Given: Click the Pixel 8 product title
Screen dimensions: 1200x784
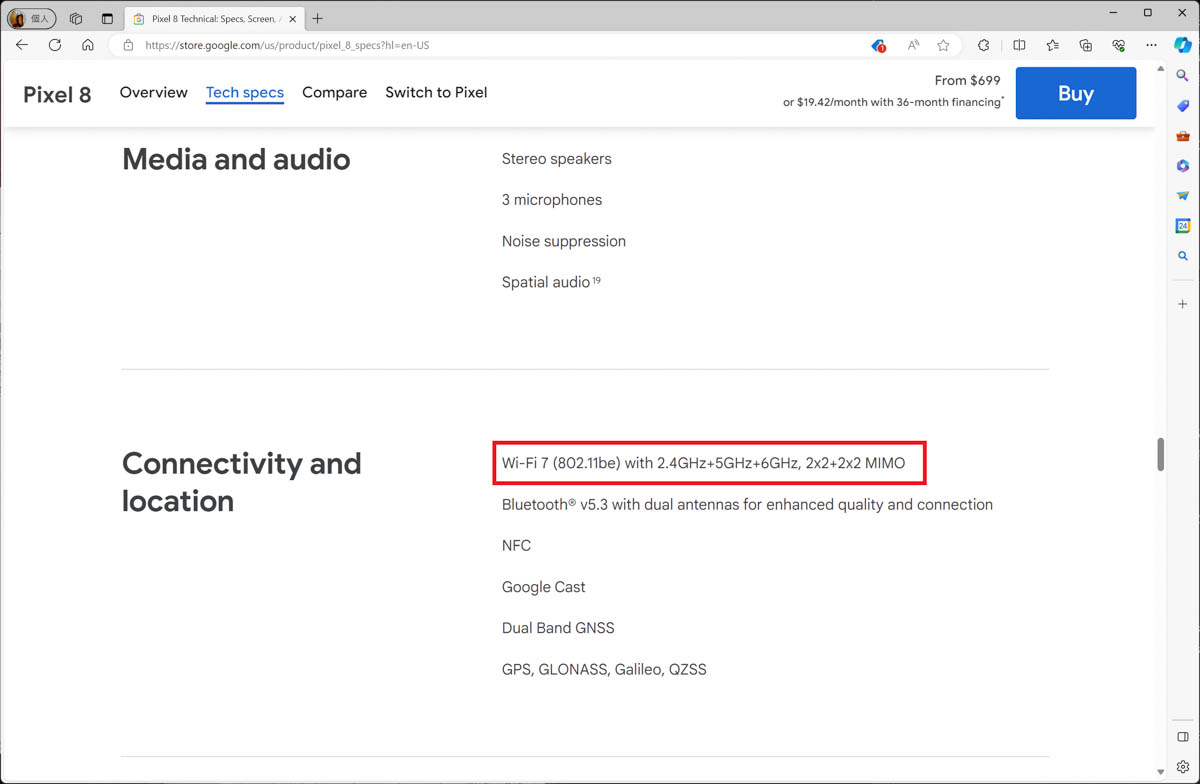Looking at the screenshot, I should [57, 94].
